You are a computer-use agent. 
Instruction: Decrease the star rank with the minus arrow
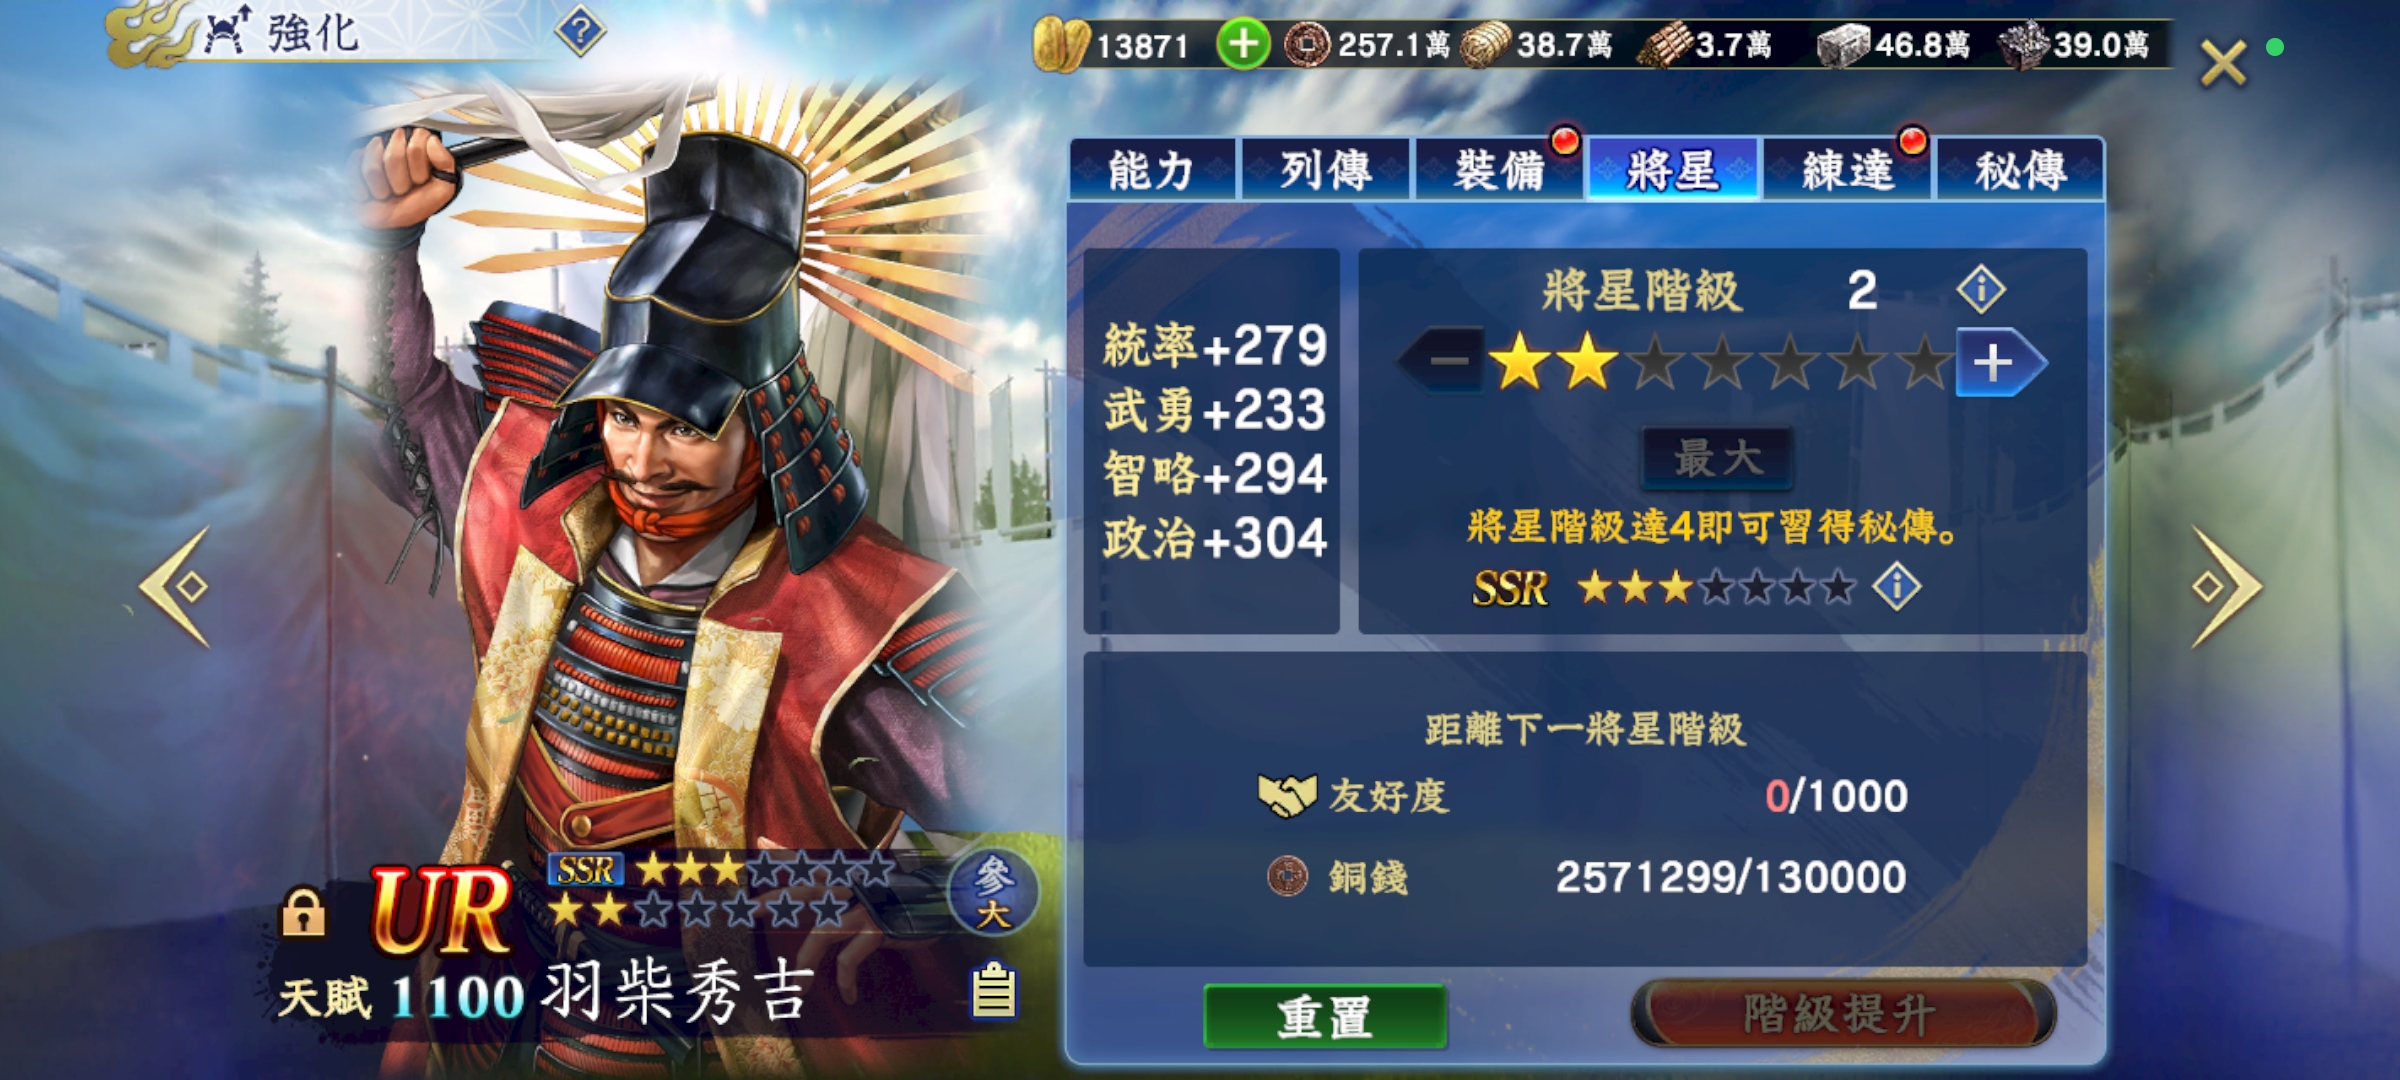1441,360
